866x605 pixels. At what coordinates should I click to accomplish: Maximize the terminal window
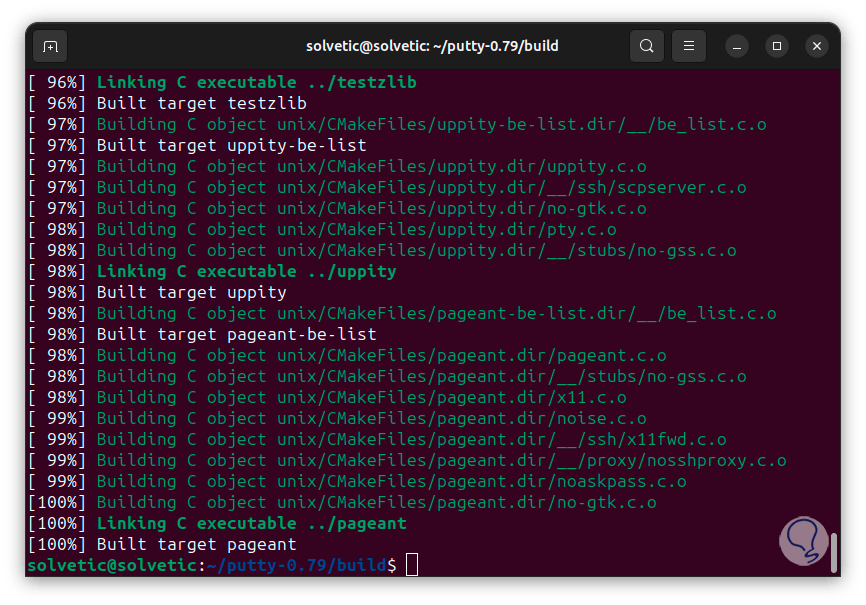point(777,46)
